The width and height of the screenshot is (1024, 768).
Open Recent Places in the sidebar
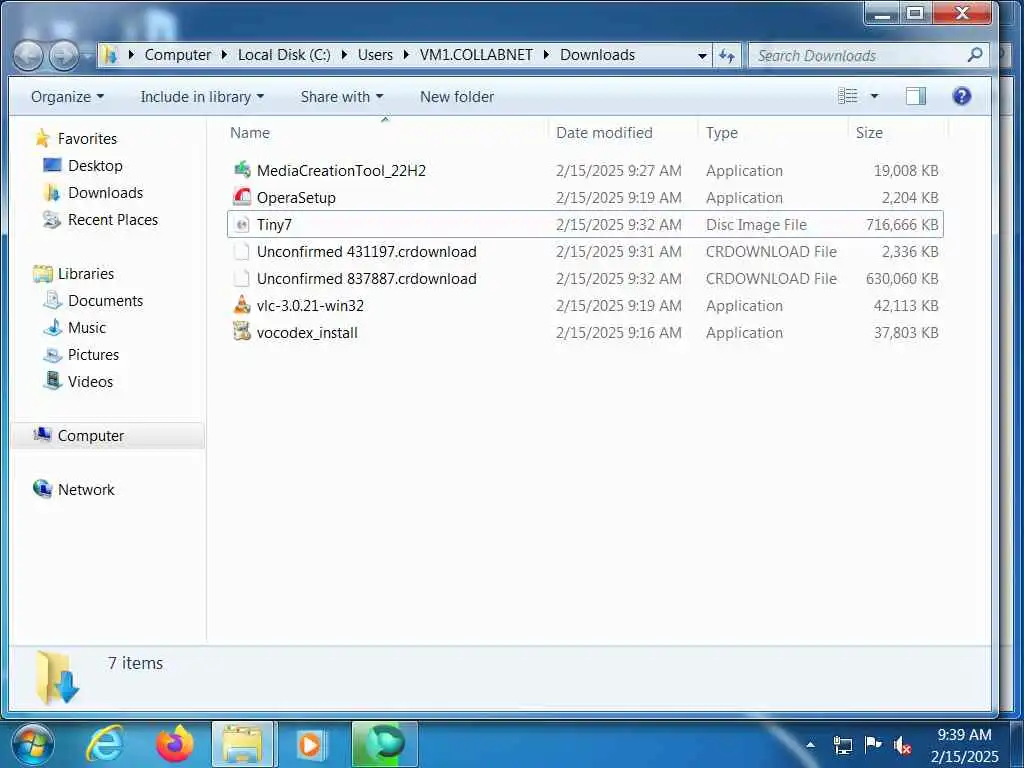(113, 219)
